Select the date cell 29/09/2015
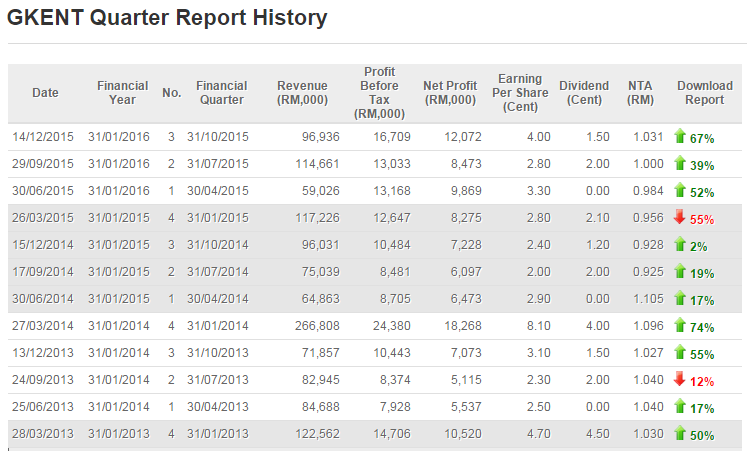Viewport: 747px width, 451px height. pos(43,164)
